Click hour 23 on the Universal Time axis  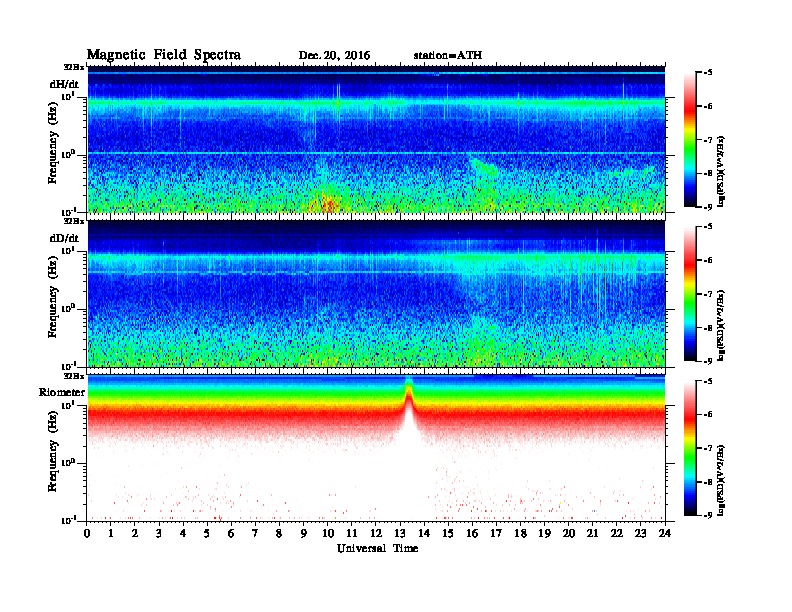point(641,533)
